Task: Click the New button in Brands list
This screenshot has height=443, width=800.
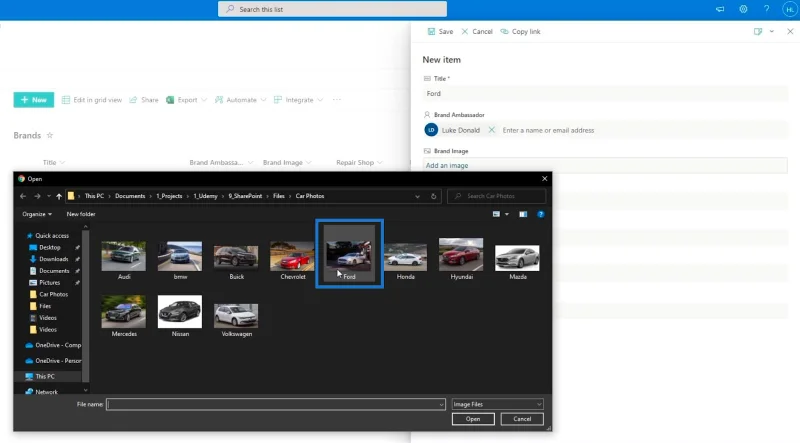Action: 34,100
